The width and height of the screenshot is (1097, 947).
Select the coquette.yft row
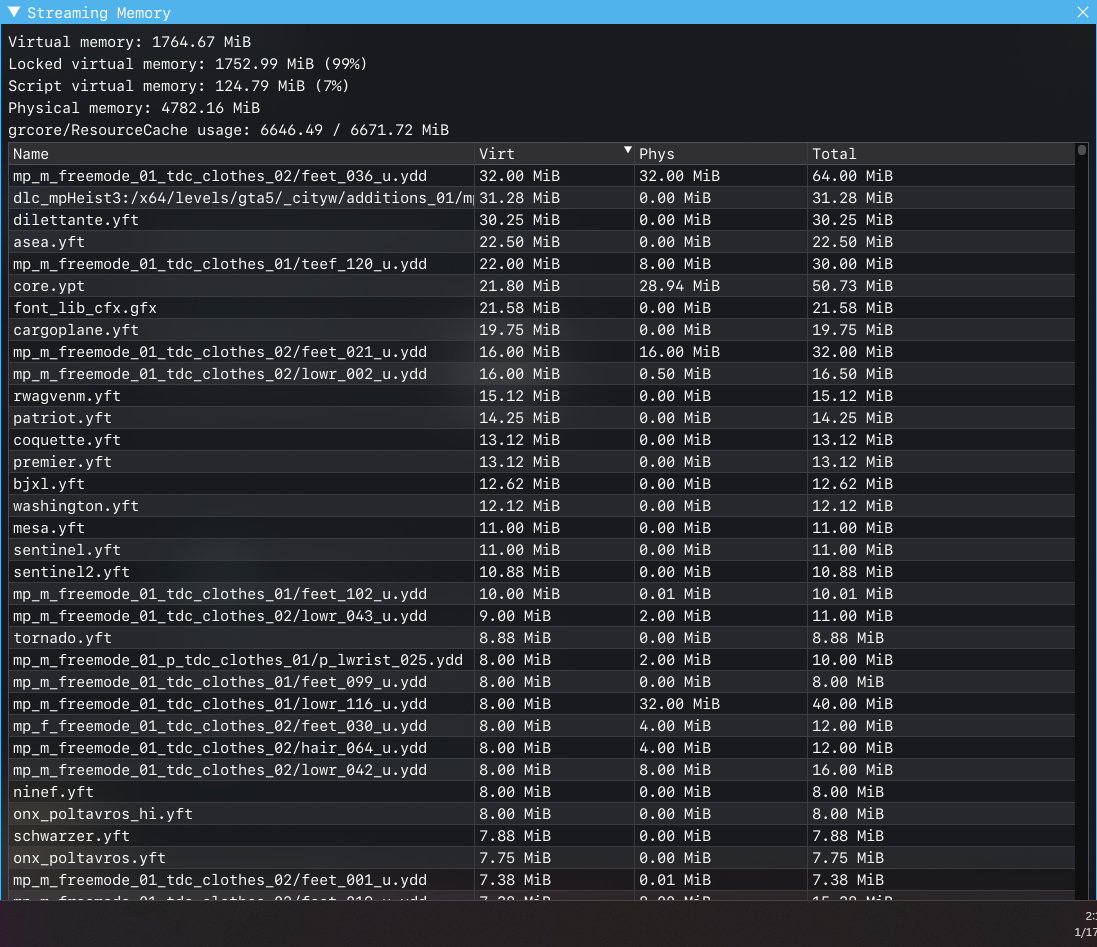[542, 440]
